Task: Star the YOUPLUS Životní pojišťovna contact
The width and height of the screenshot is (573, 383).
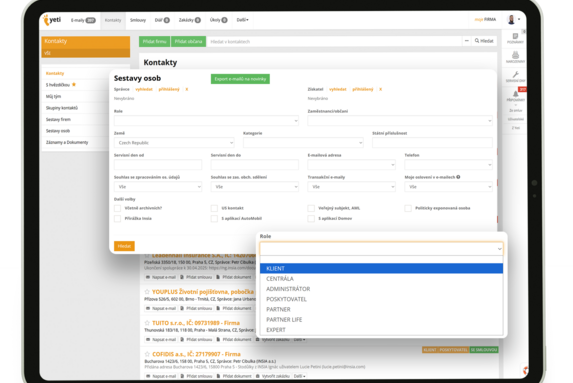Action: (x=147, y=292)
